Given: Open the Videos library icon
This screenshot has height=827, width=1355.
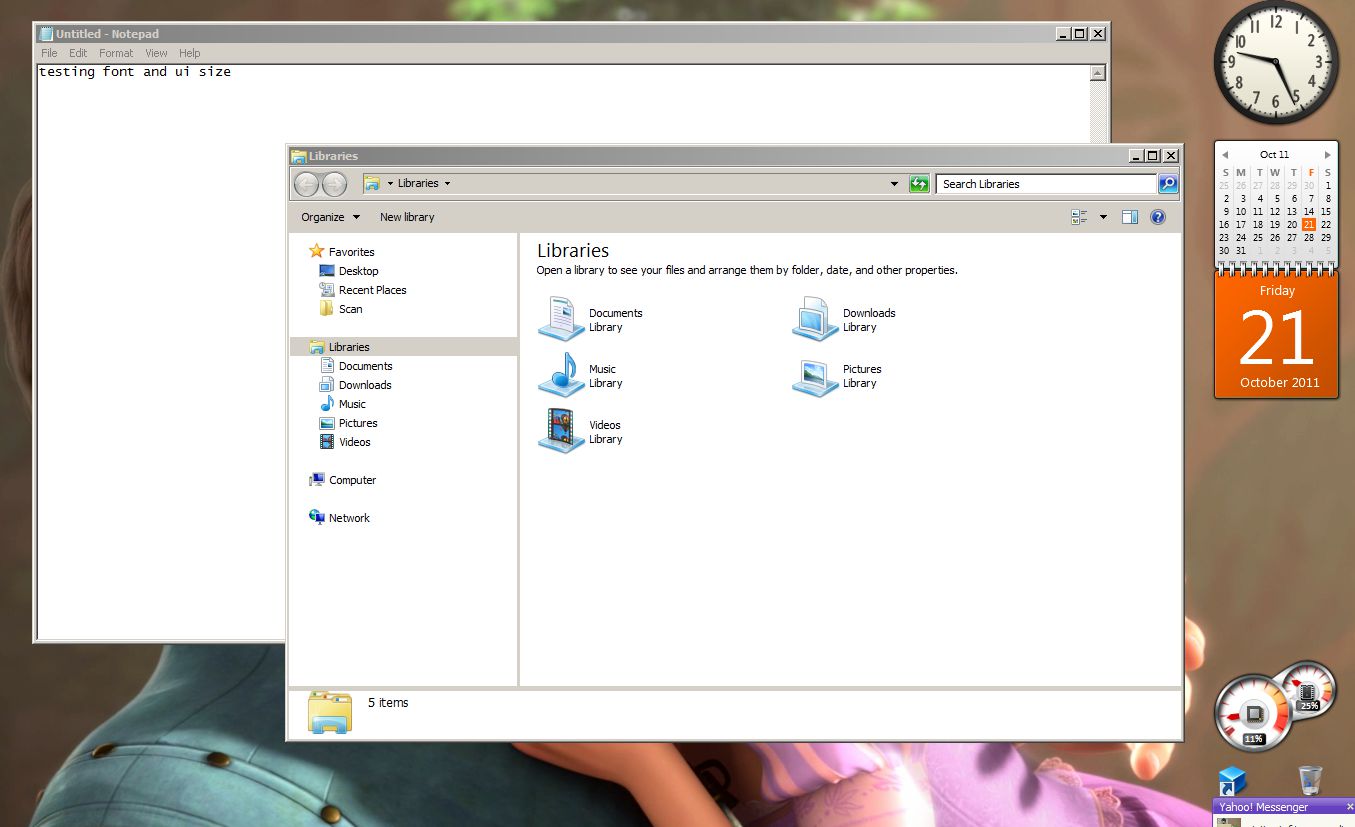Looking at the screenshot, I should [x=561, y=431].
